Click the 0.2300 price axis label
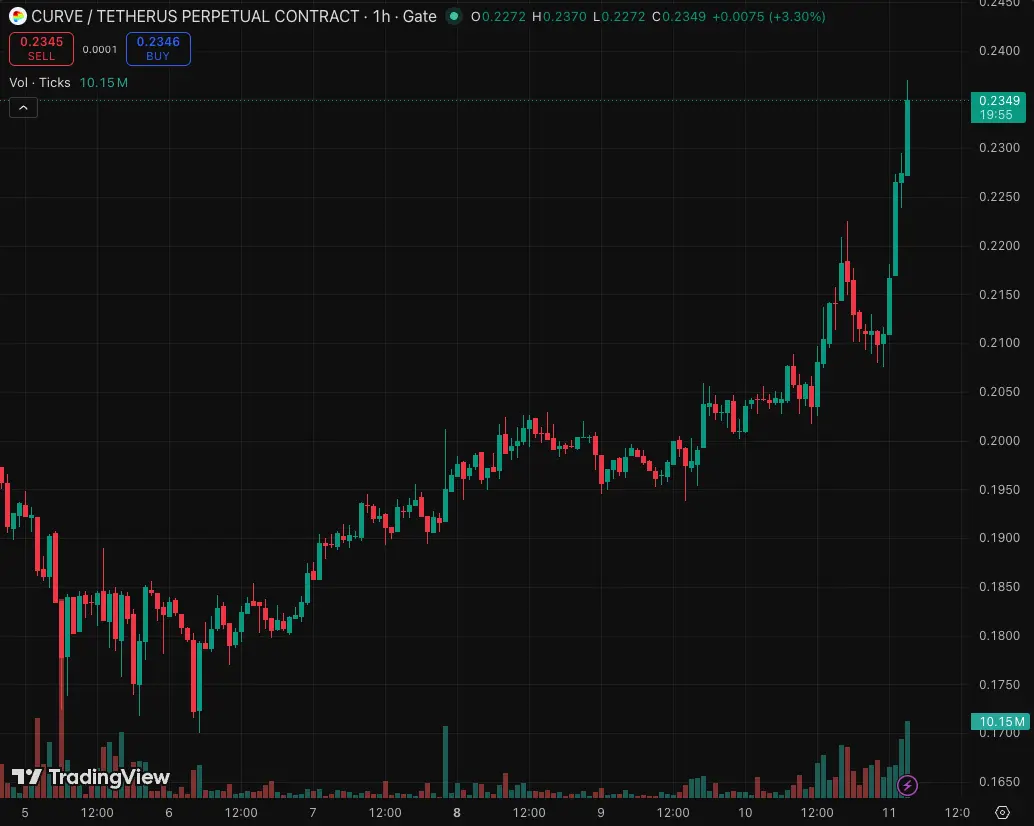1034x826 pixels. pyautogui.click(x=999, y=148)
